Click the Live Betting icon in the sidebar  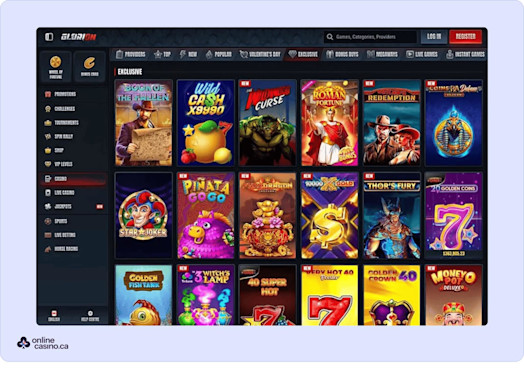(x=48, y=235)
